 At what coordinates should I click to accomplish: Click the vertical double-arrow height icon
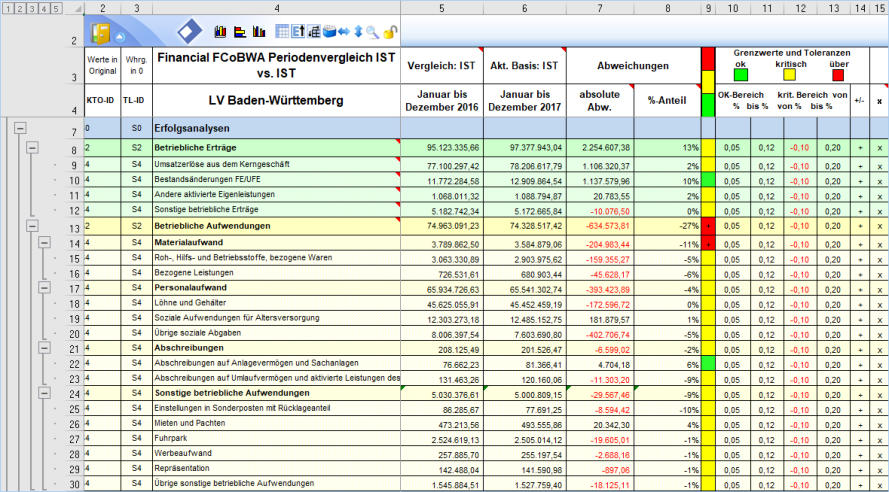click(358, 33)
